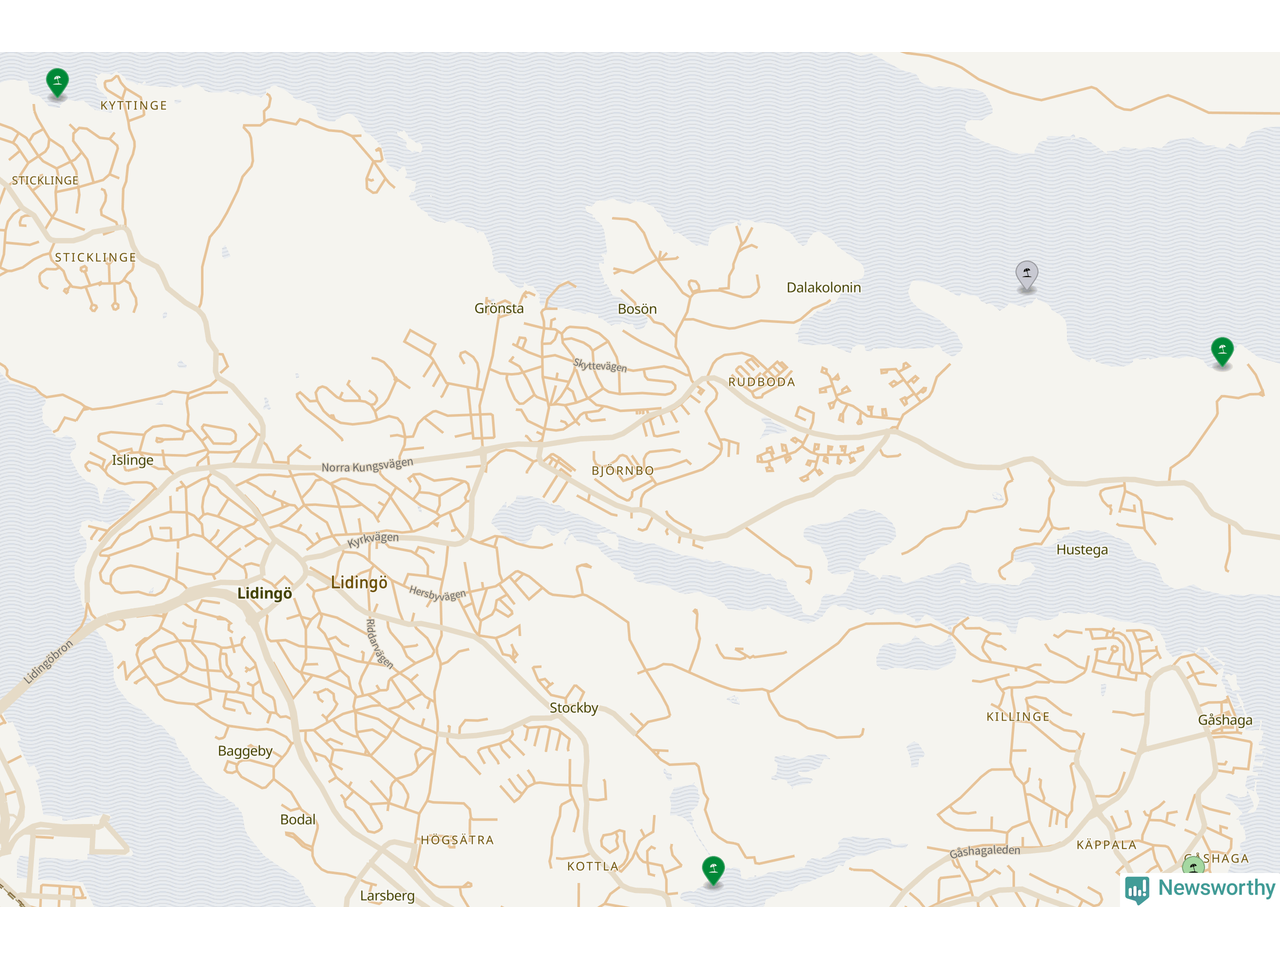Click the Bodal place label
1280x960 pixels.
(298, 819)
